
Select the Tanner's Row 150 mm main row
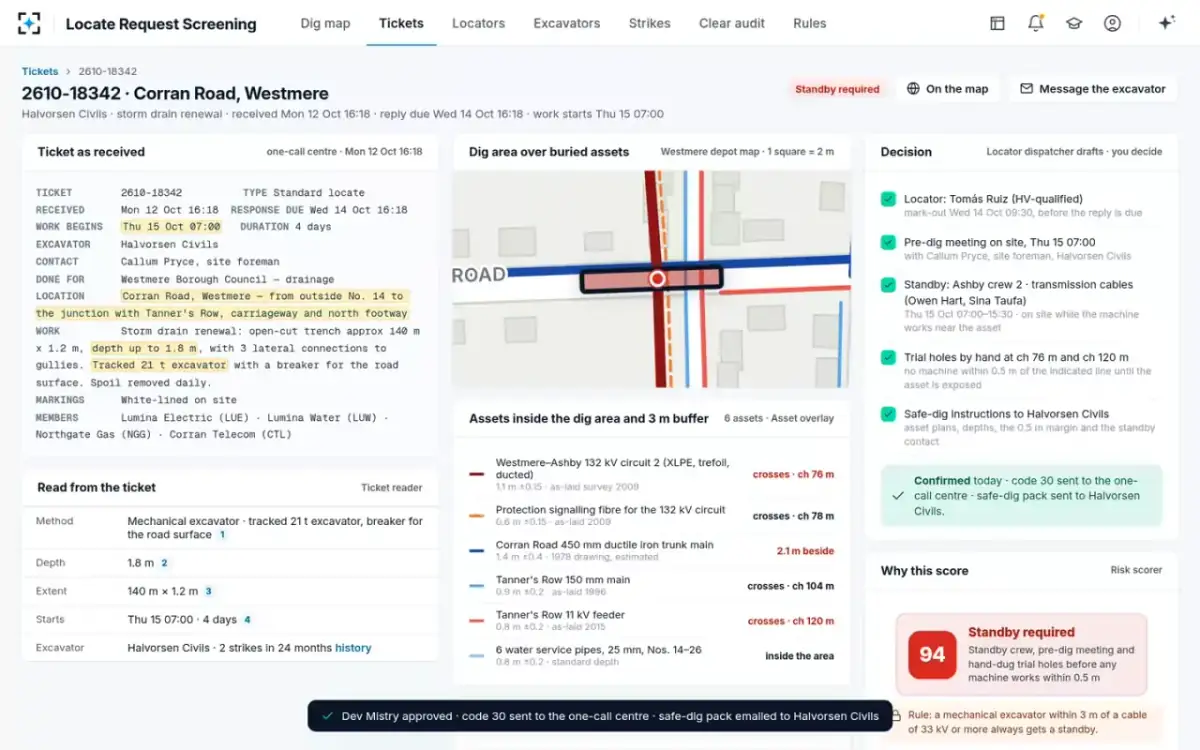pyautogui.click(x=652, y=586)
